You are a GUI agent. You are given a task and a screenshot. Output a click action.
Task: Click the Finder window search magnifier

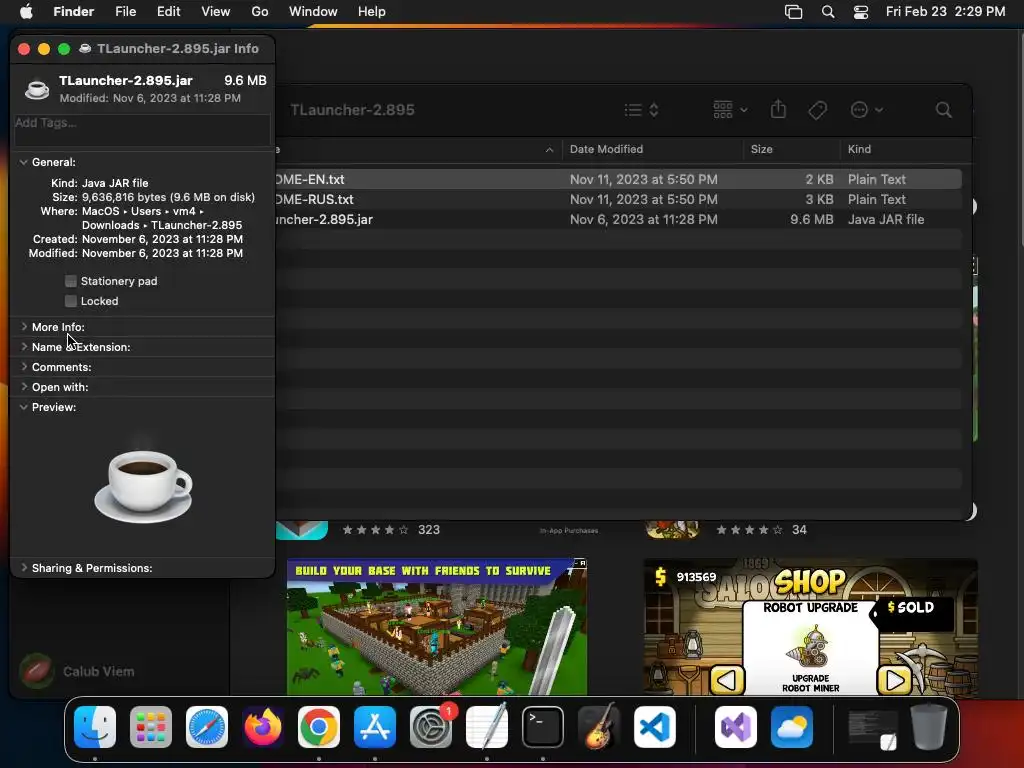[x=944, y=110]
